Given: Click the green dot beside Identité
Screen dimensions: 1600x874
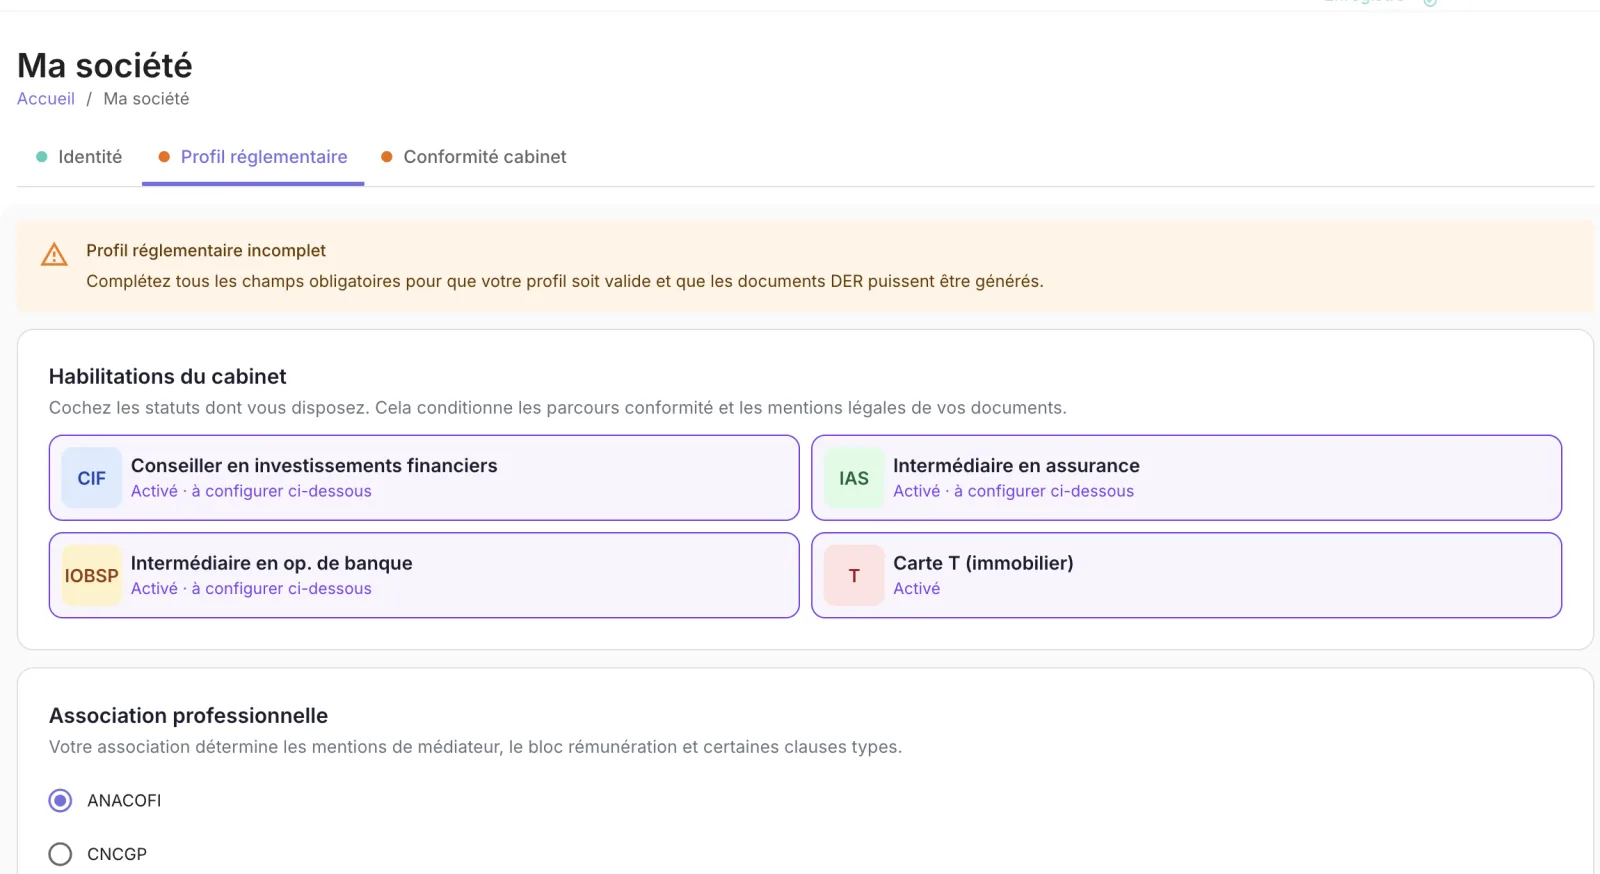Looking at the screenshot, I should (42, 157).
